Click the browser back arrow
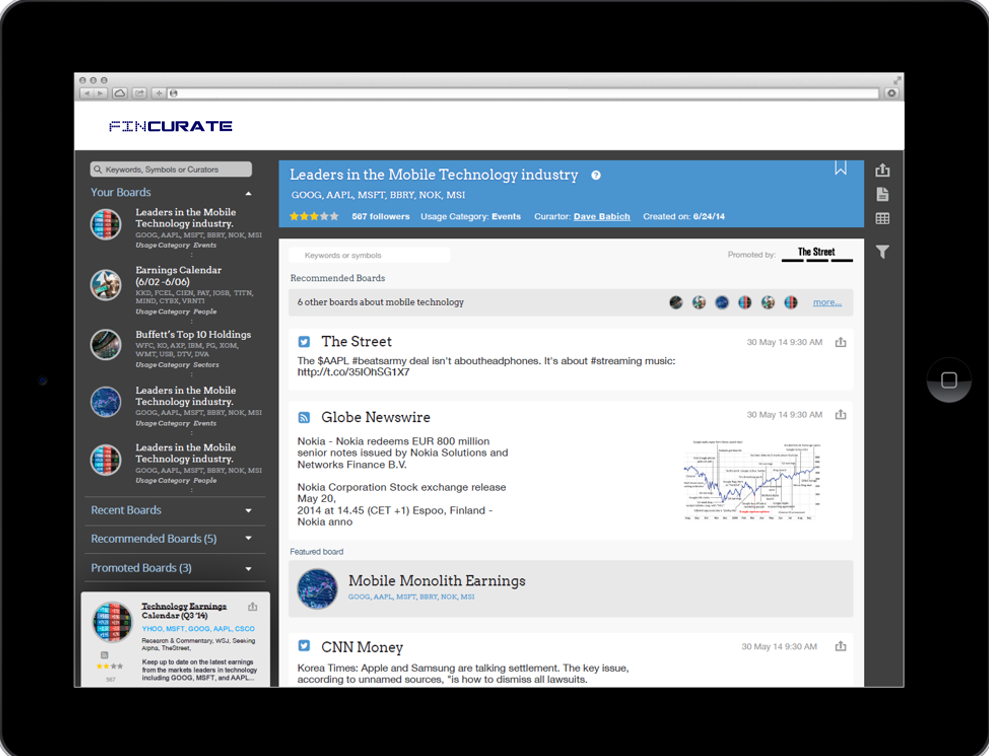The width and height of the screenshot is (989, 756). (87, 93)
